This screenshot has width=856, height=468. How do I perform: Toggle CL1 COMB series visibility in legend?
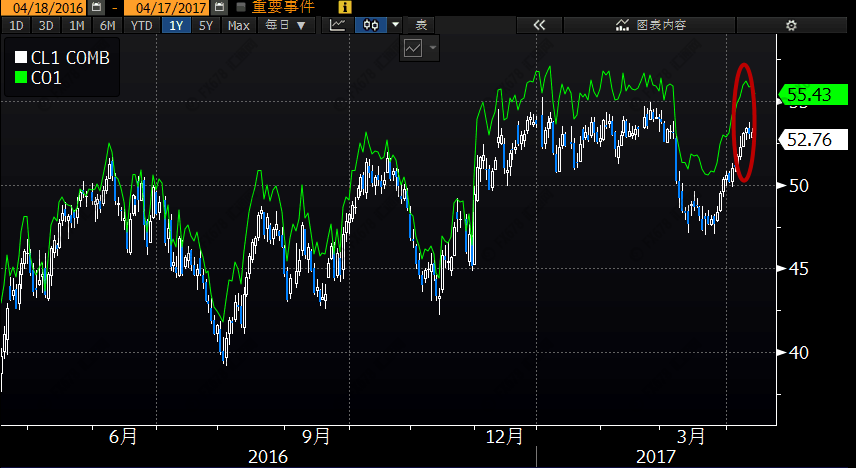21,59
